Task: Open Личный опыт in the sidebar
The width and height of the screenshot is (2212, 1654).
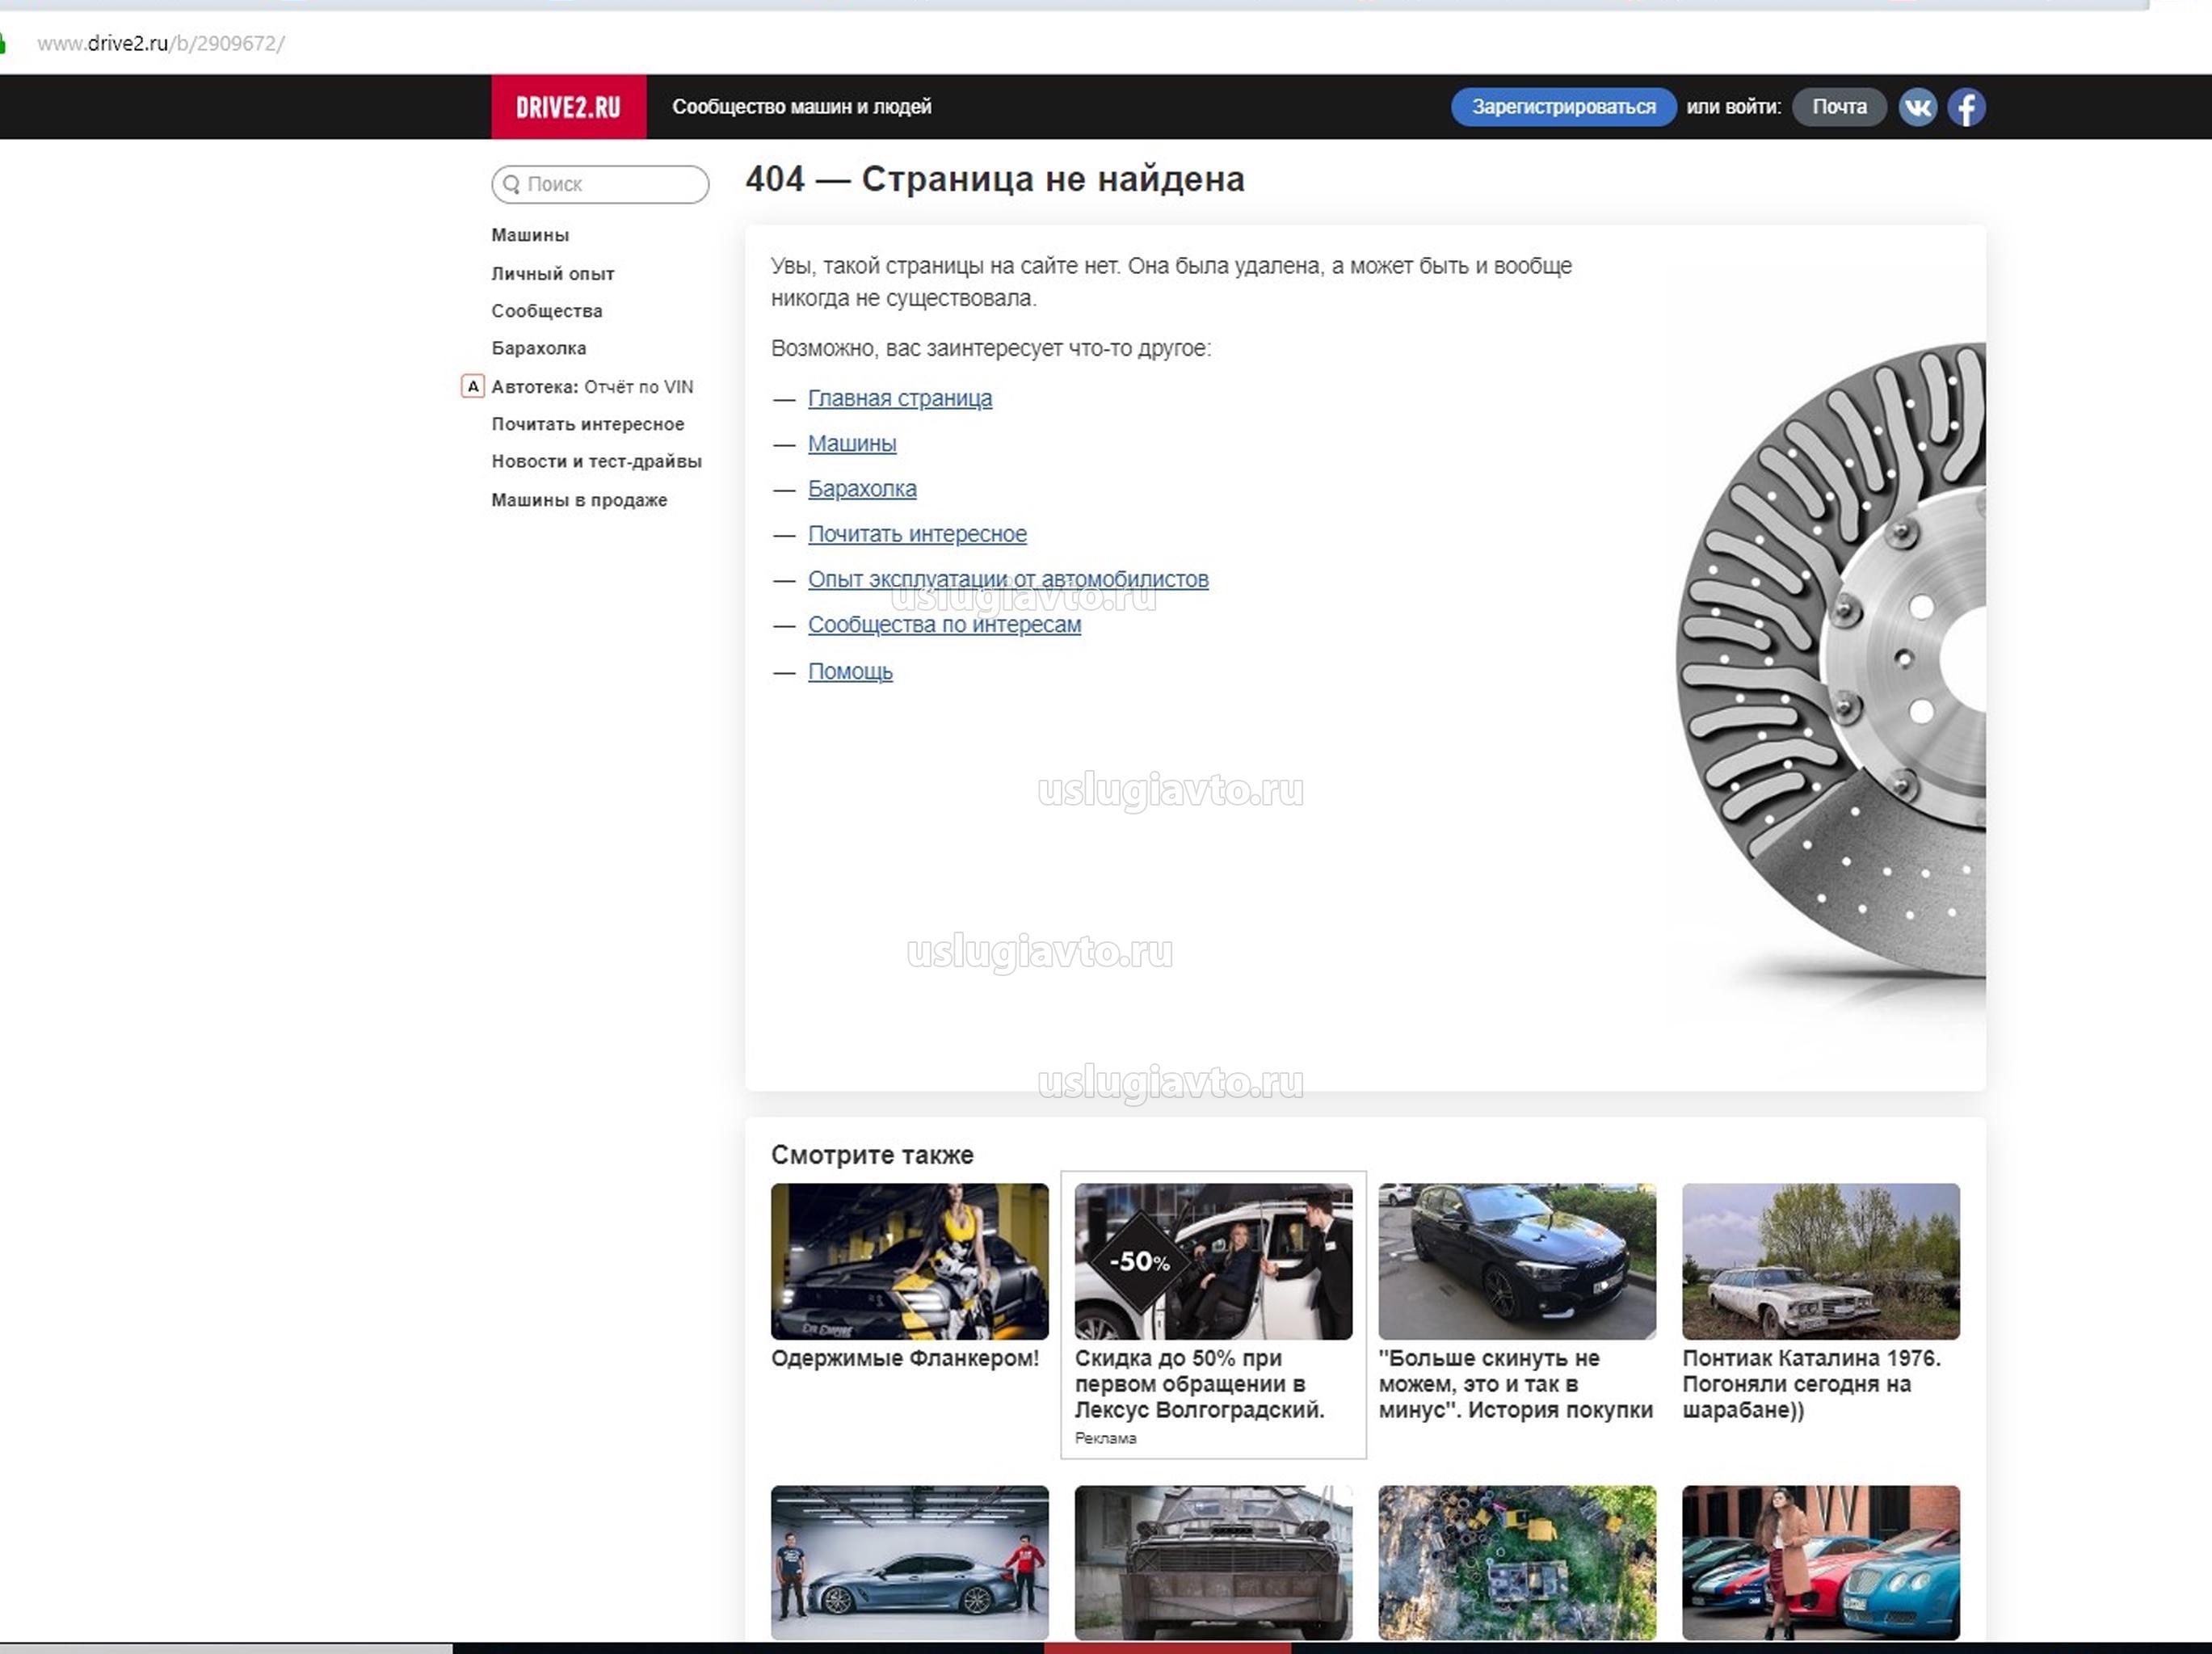Action: coord(552,273)
